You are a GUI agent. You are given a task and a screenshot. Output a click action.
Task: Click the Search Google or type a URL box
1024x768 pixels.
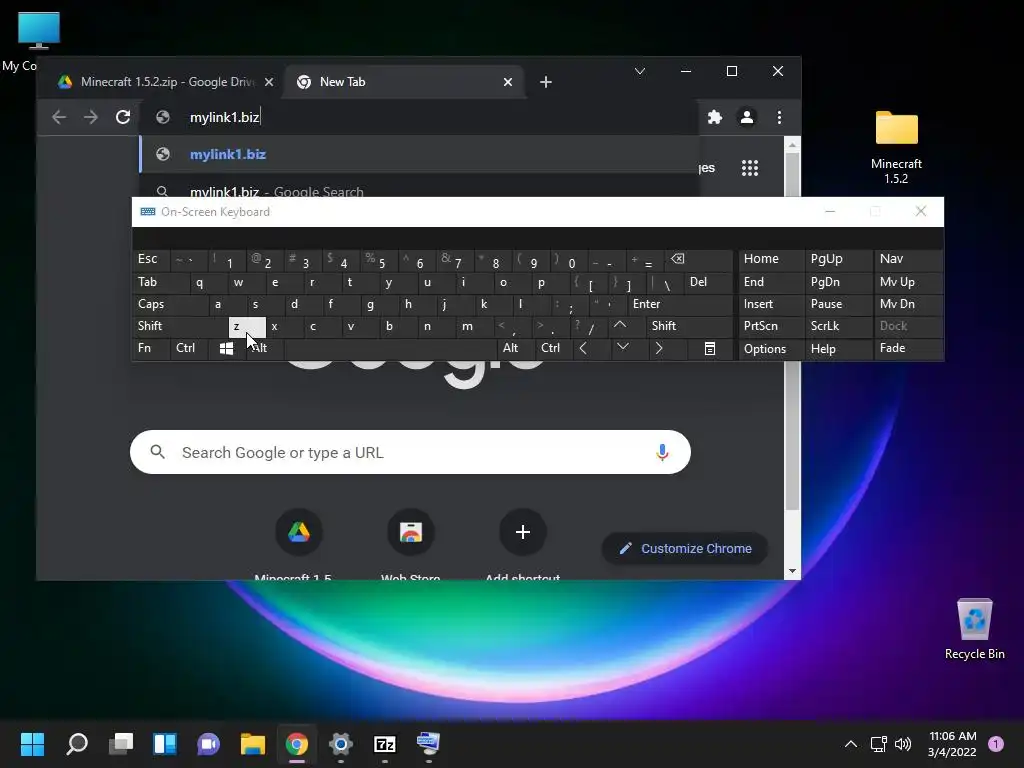click(410, 452)
